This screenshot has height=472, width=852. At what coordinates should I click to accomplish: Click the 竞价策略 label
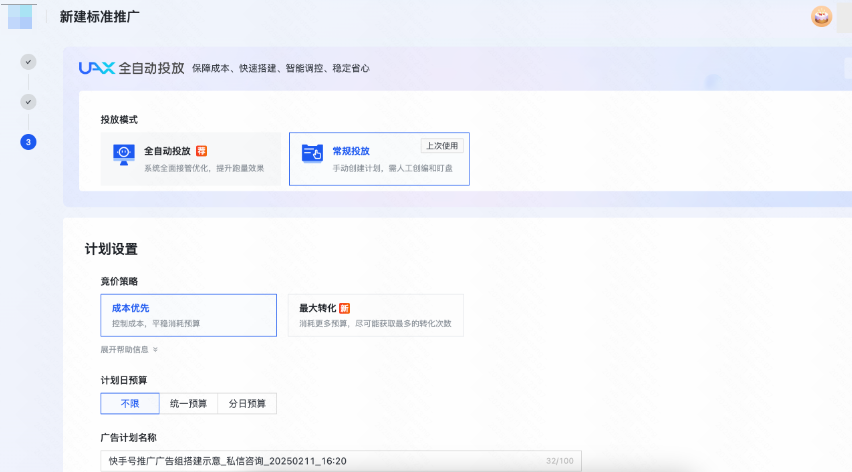(119, 281)
